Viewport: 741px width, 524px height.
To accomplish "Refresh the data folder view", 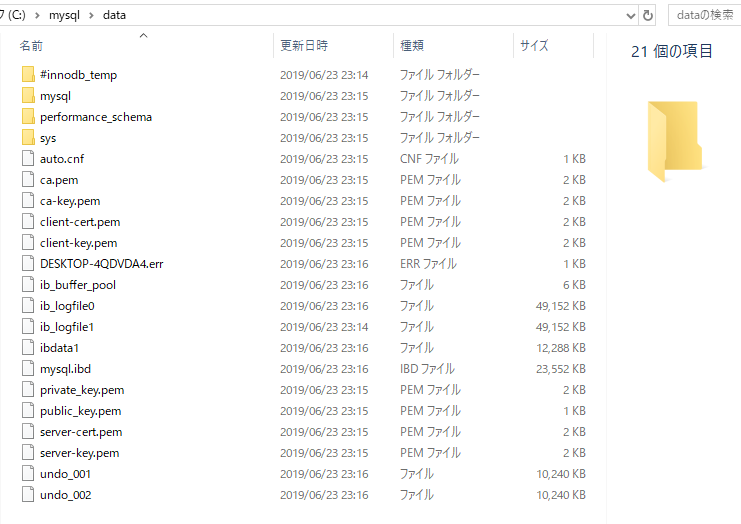I will (x=648, y=16).
